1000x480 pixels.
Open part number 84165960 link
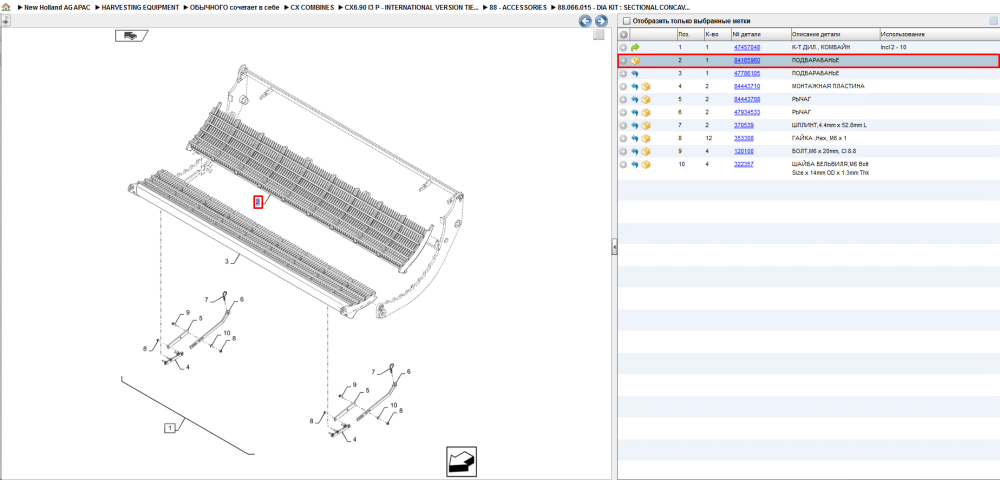pyautogui.click(x=746, y=61)
